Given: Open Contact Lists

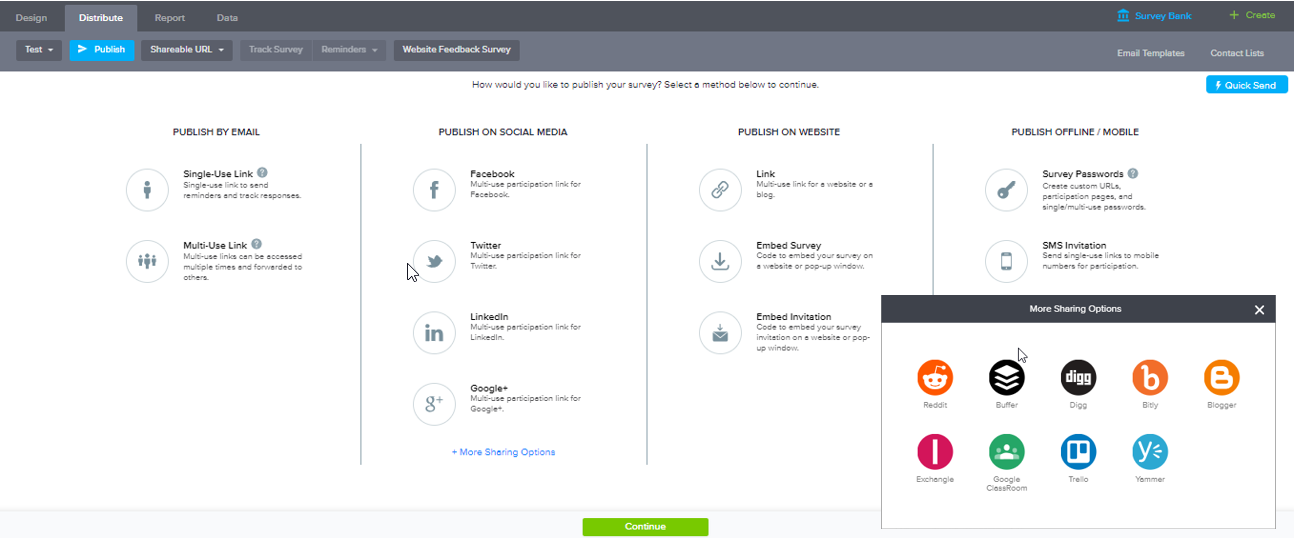Looking at the screenshot, I should click(1237, 53).
